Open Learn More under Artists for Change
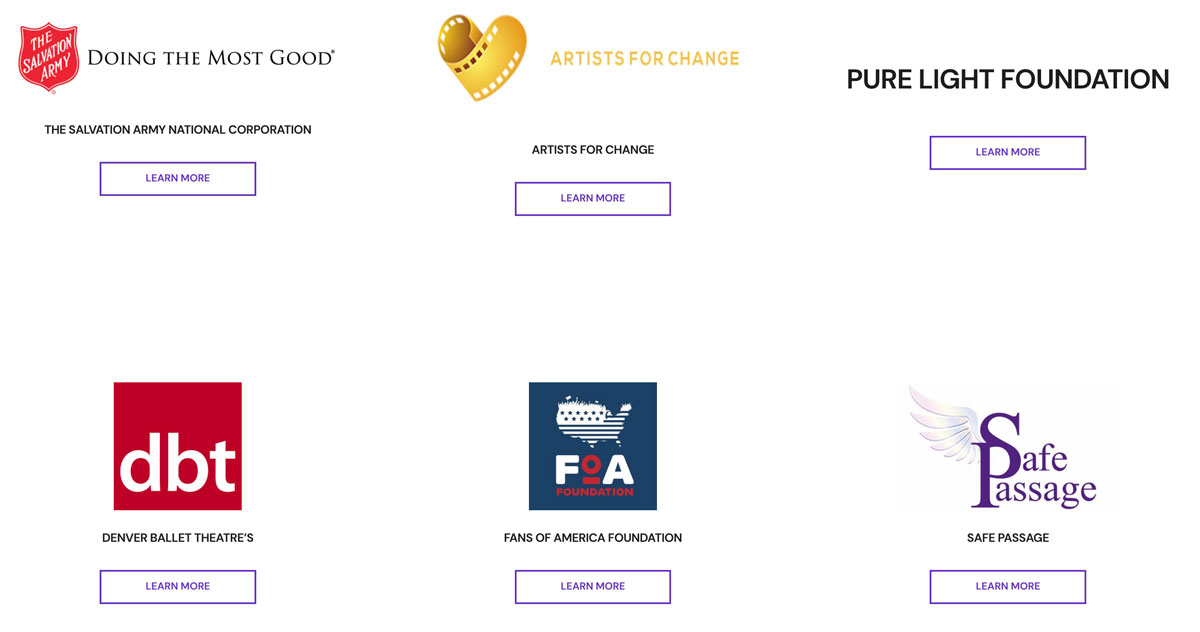 click(x=593, y=198)
